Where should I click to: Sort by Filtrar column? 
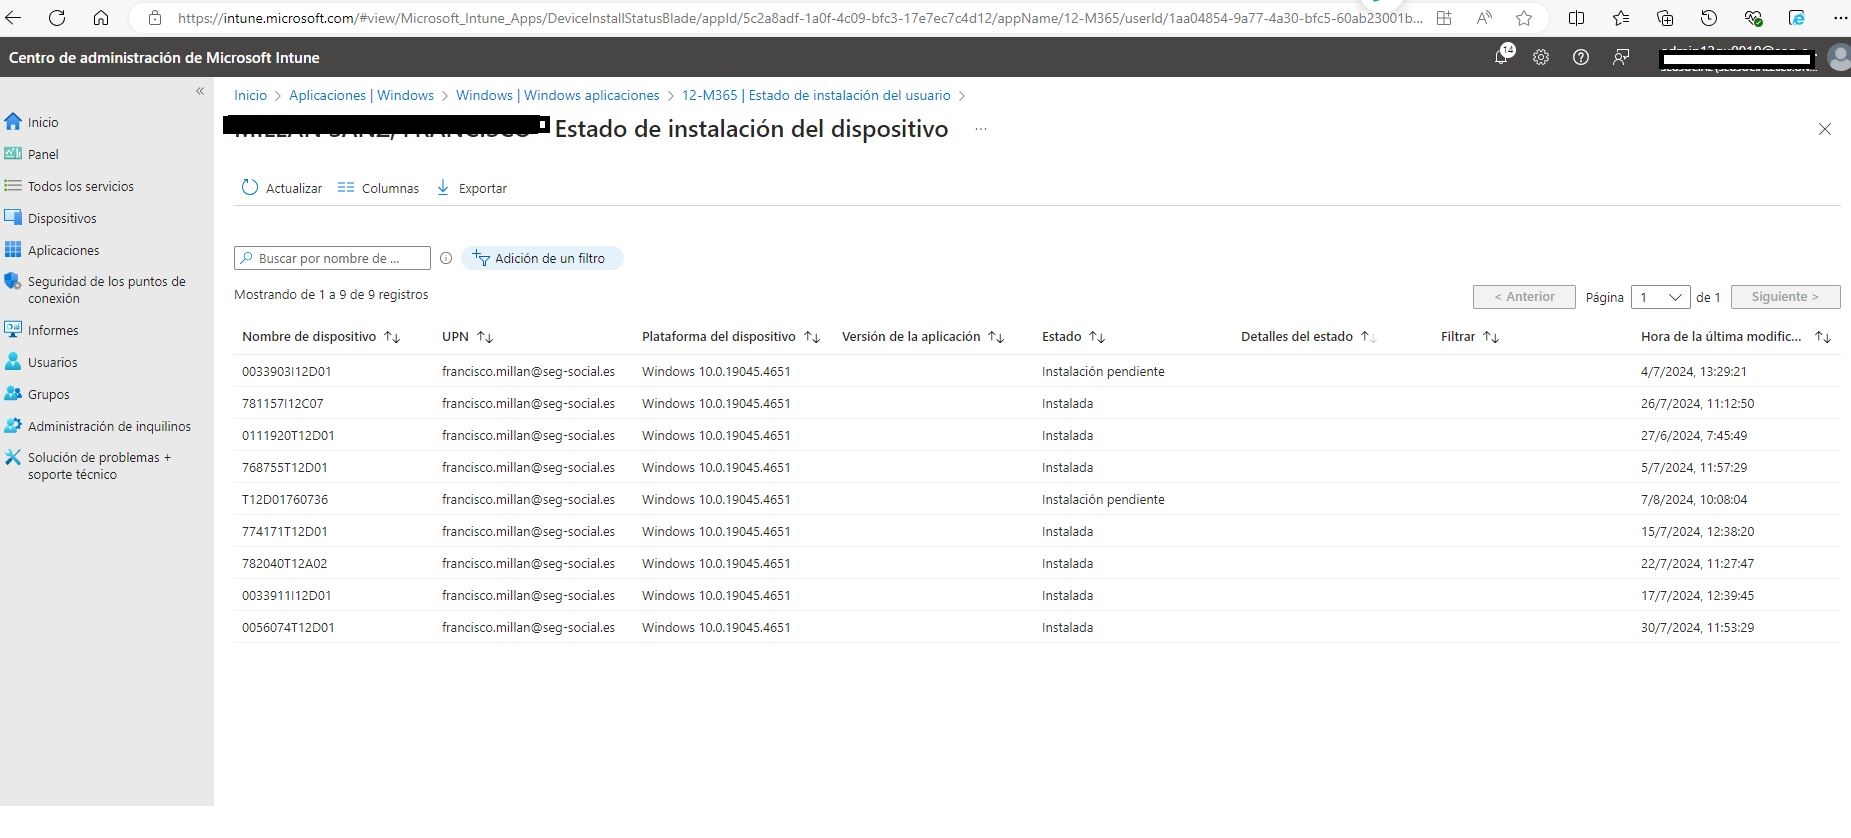pyautogui.click(x=1470, y=337)
